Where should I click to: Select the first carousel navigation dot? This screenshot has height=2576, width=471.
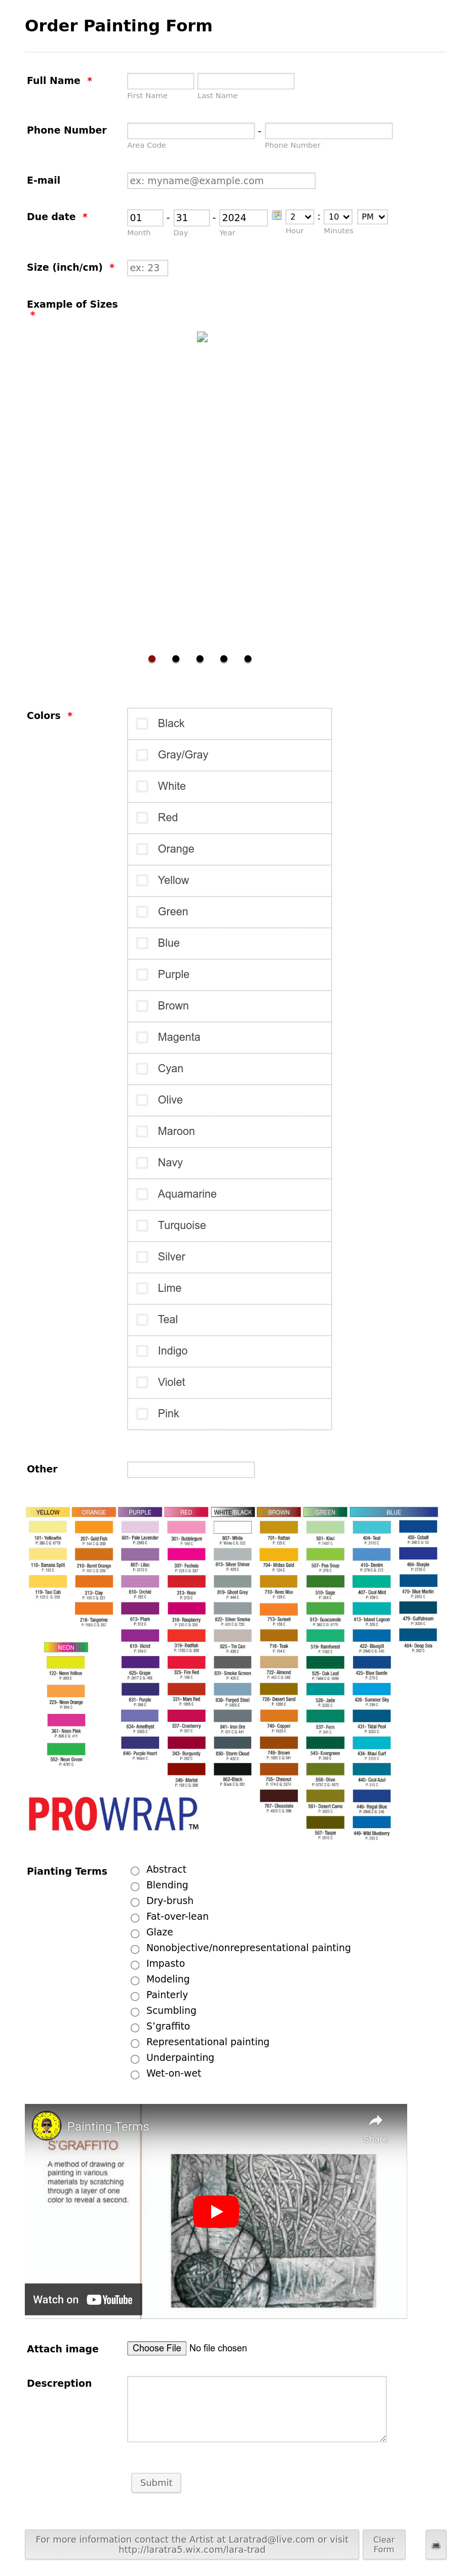(152, 659)
